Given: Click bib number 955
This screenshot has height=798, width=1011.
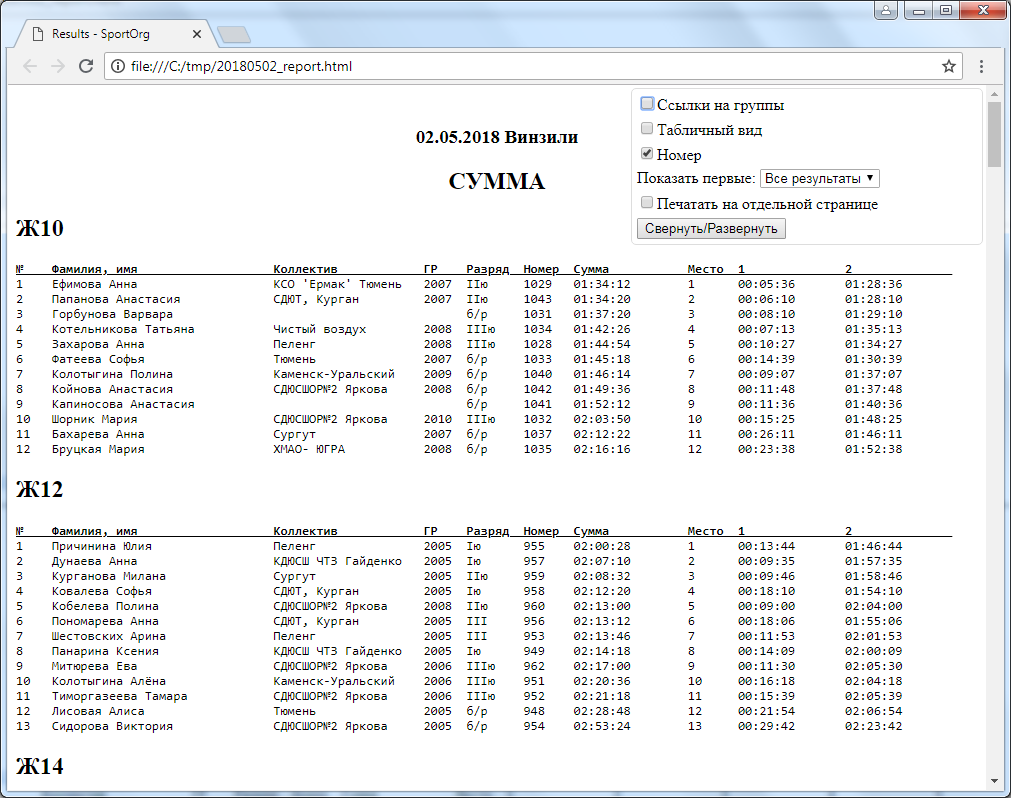Looking at the screenshot, I should pos(534,546).
